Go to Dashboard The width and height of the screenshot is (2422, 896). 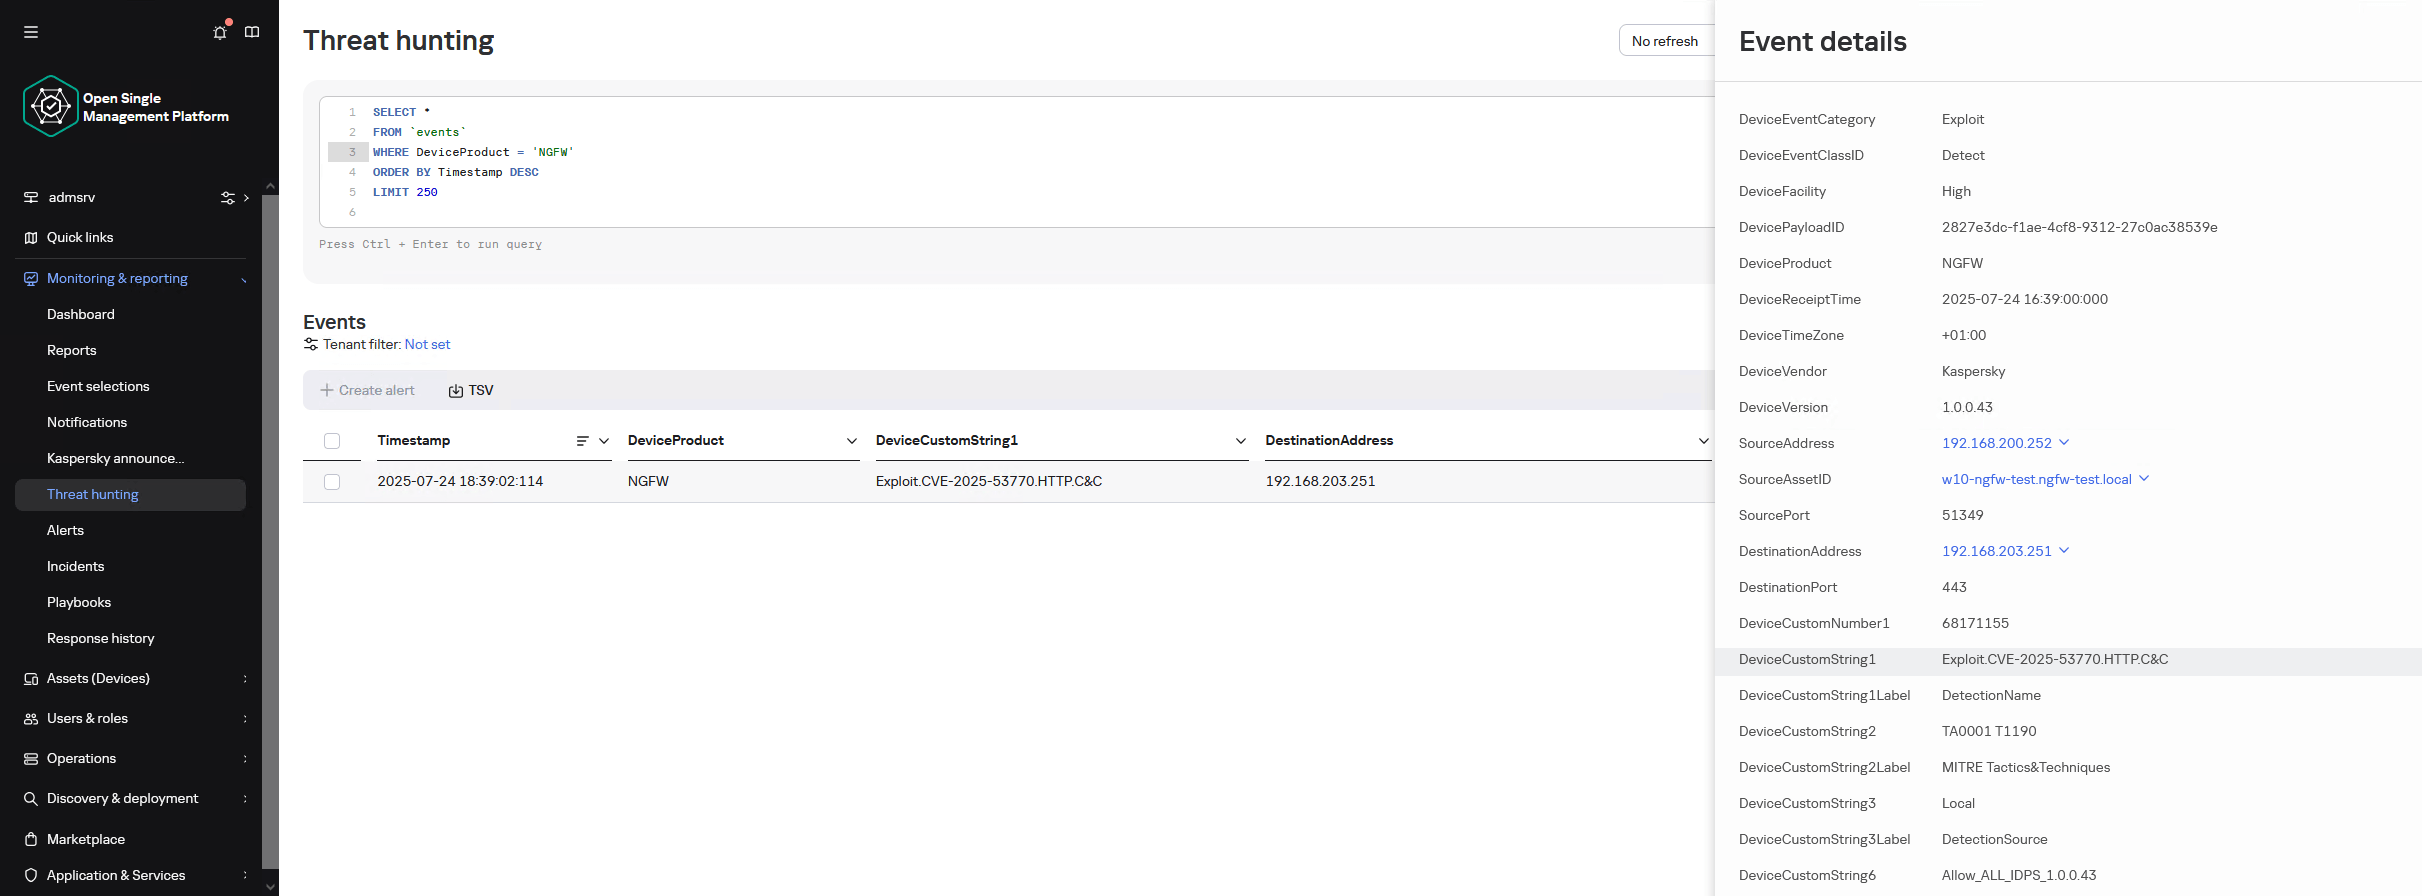coord(81,314)
